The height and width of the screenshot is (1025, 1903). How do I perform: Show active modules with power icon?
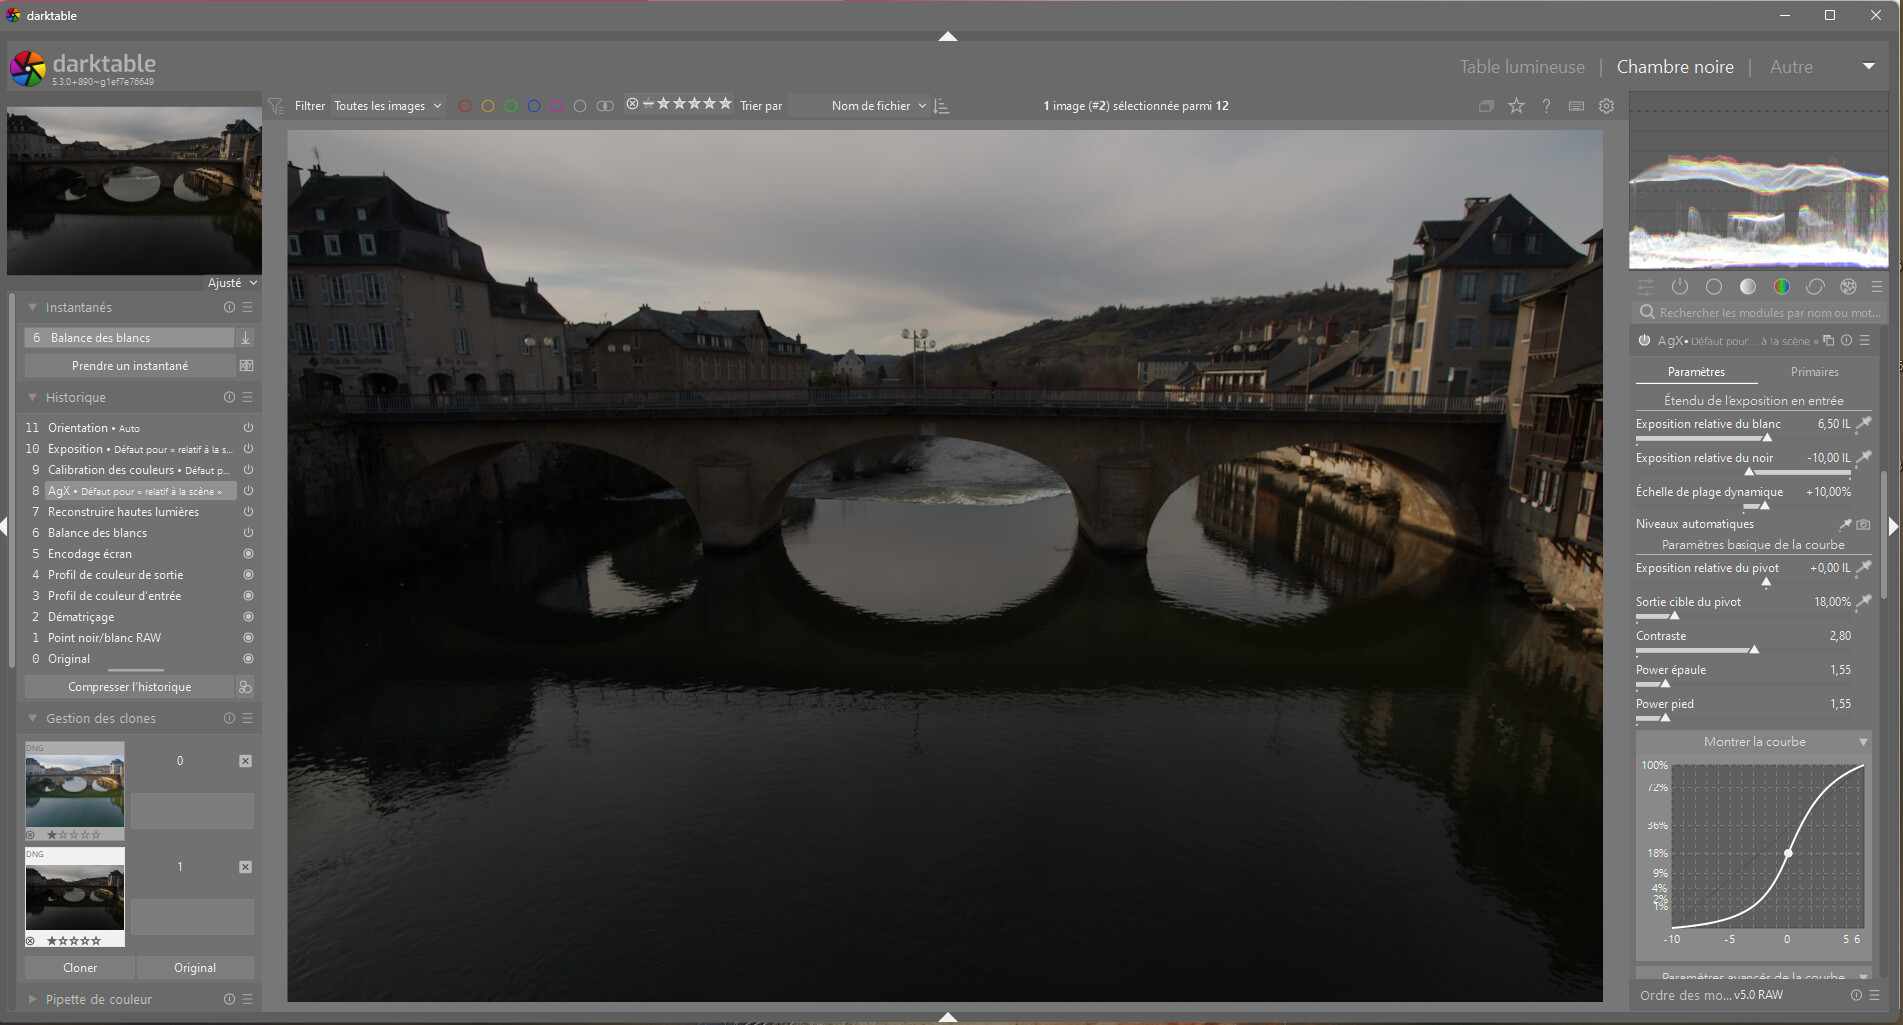tap(1680, 287)
